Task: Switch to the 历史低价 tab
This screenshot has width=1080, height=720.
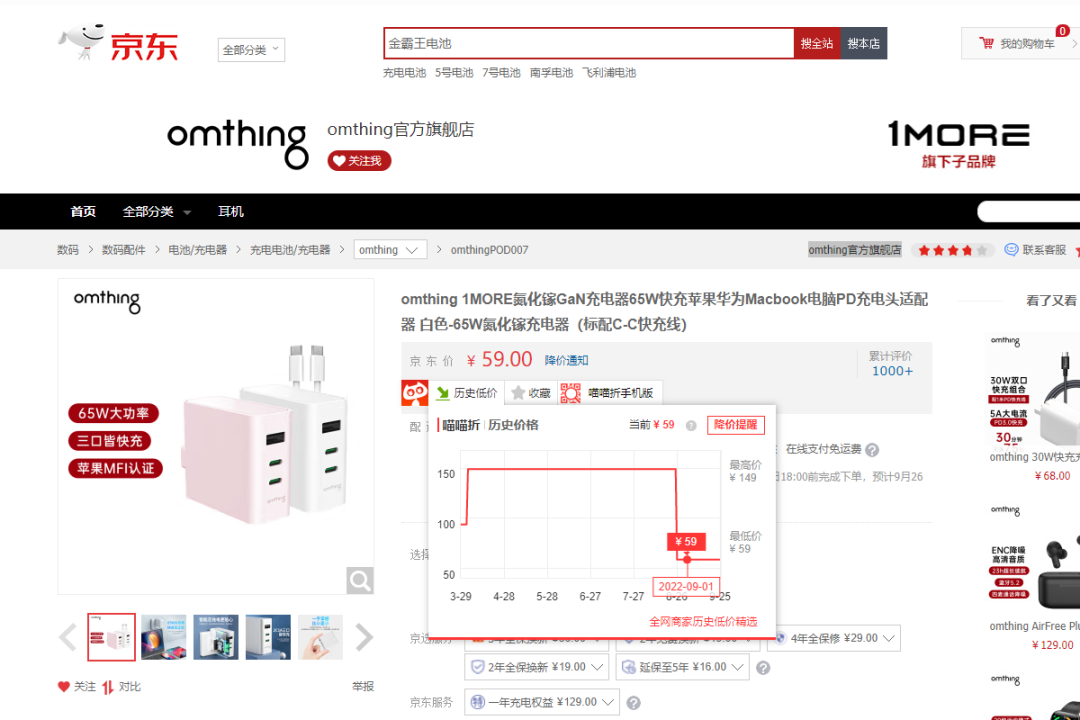Action: tap(466, 393)
